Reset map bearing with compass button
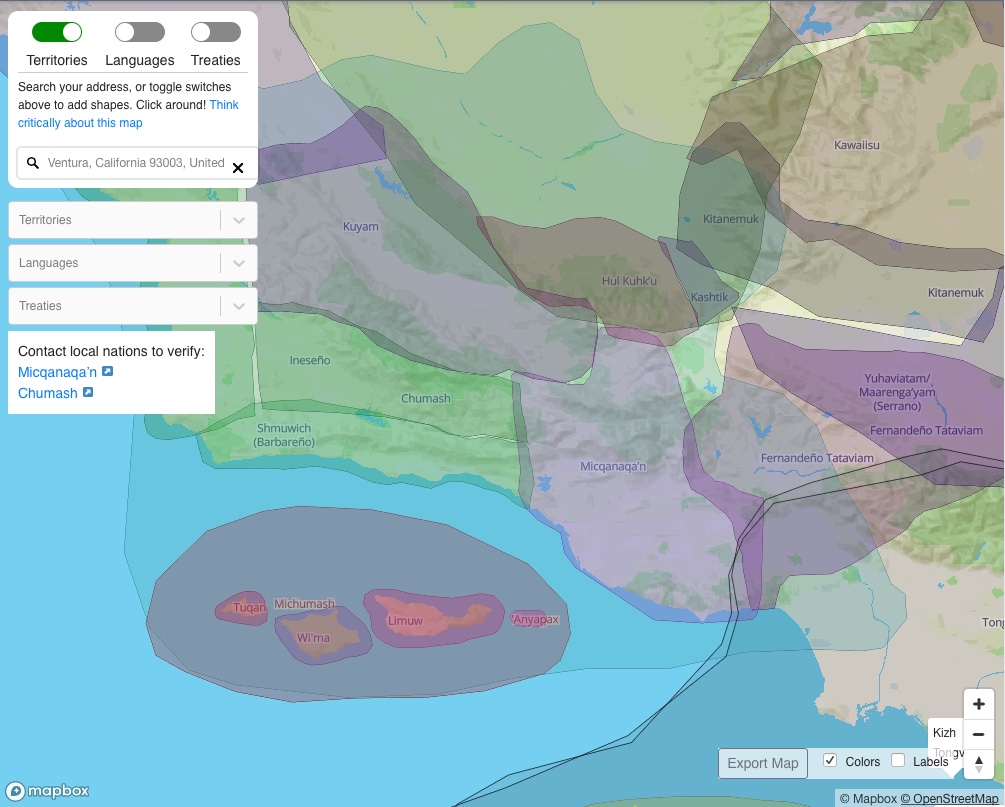Image resolution: width=1005 pixels, height=807 pixels. click(x=978, y=763)
